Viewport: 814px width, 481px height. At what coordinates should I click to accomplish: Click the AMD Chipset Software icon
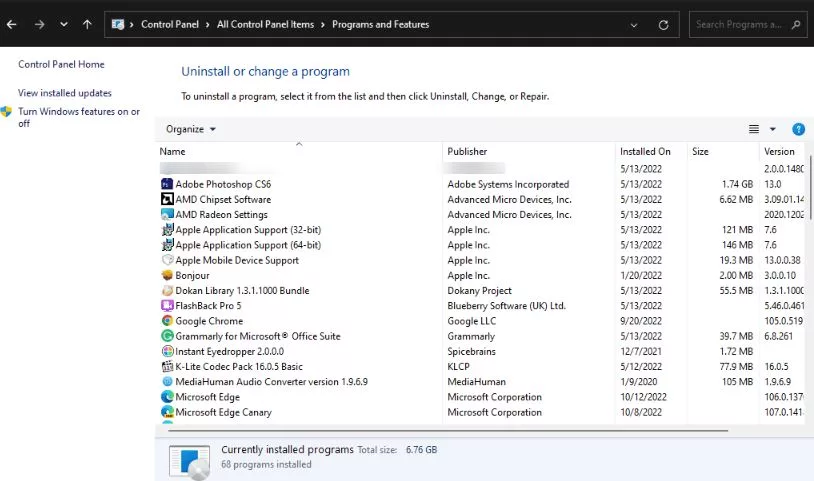[167, 199]
